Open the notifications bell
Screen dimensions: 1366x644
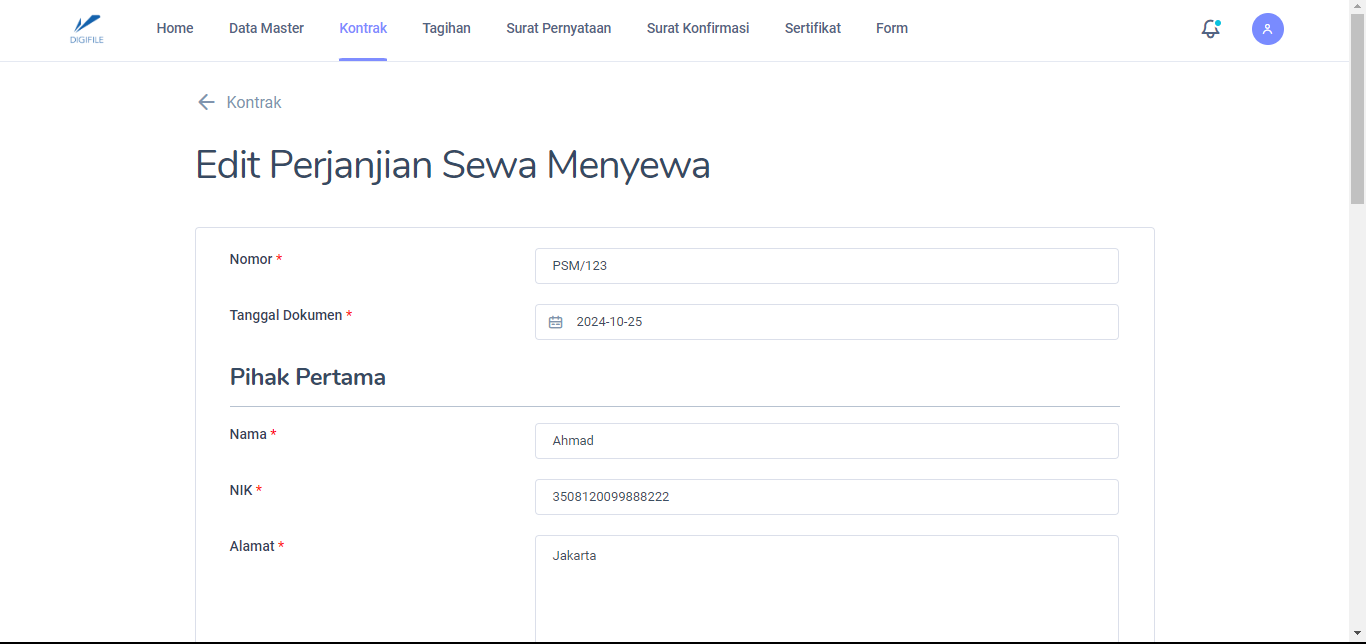coord(1210,29)
